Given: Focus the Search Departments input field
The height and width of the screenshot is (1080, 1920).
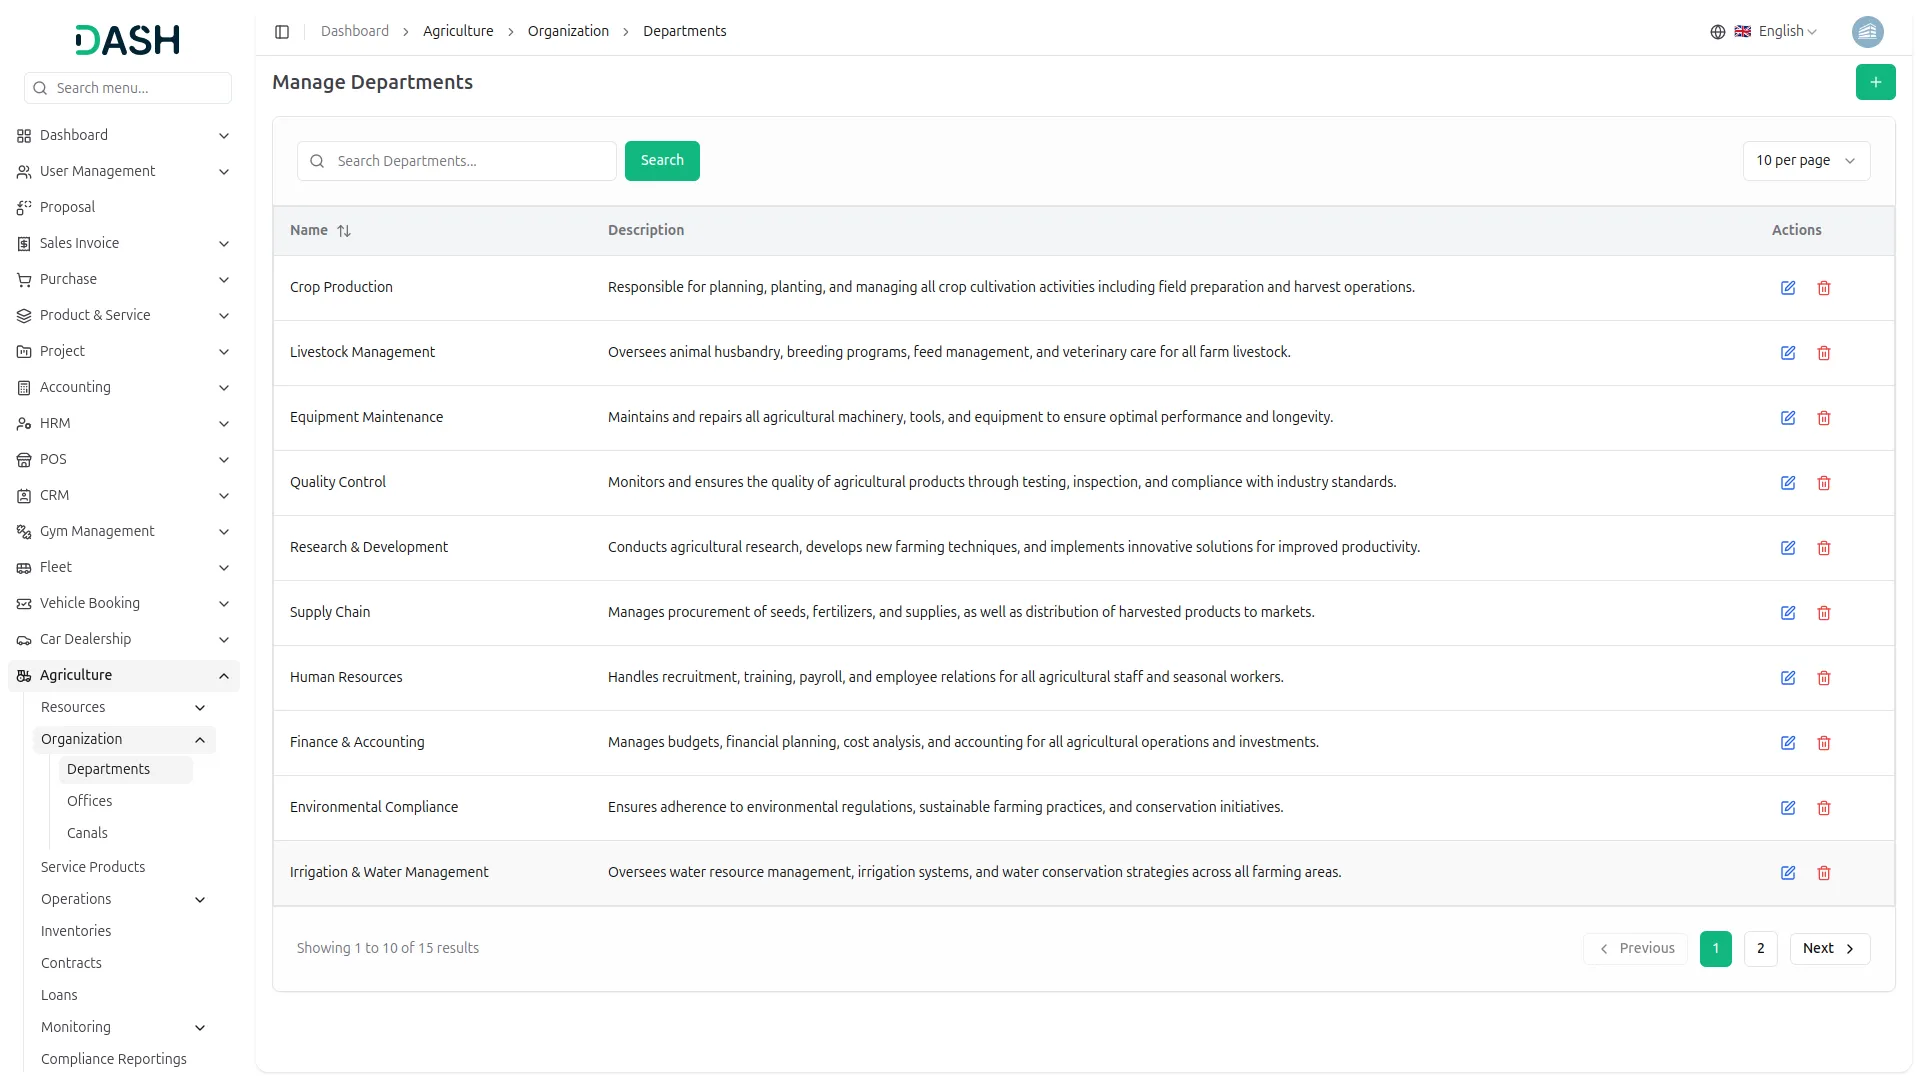Looking at the screenshot, I should (470, 161).
